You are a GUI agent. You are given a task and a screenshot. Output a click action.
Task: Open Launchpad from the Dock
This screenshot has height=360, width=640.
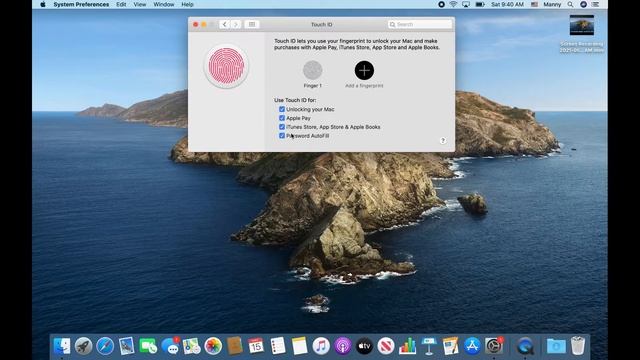[83, 346]
